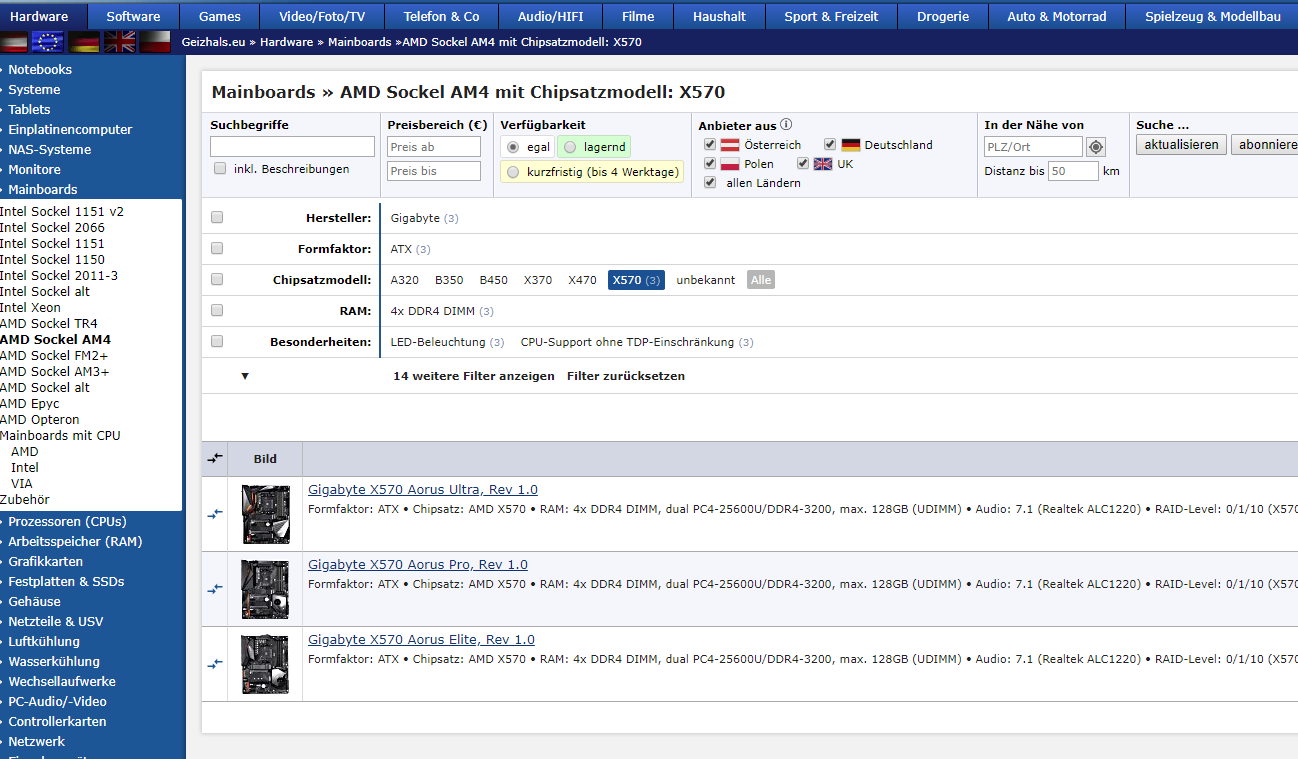Enable the inkl. Beschreibungen checkbox
The width and height of the screenshot is (1298, 759).
pos(220,168)
